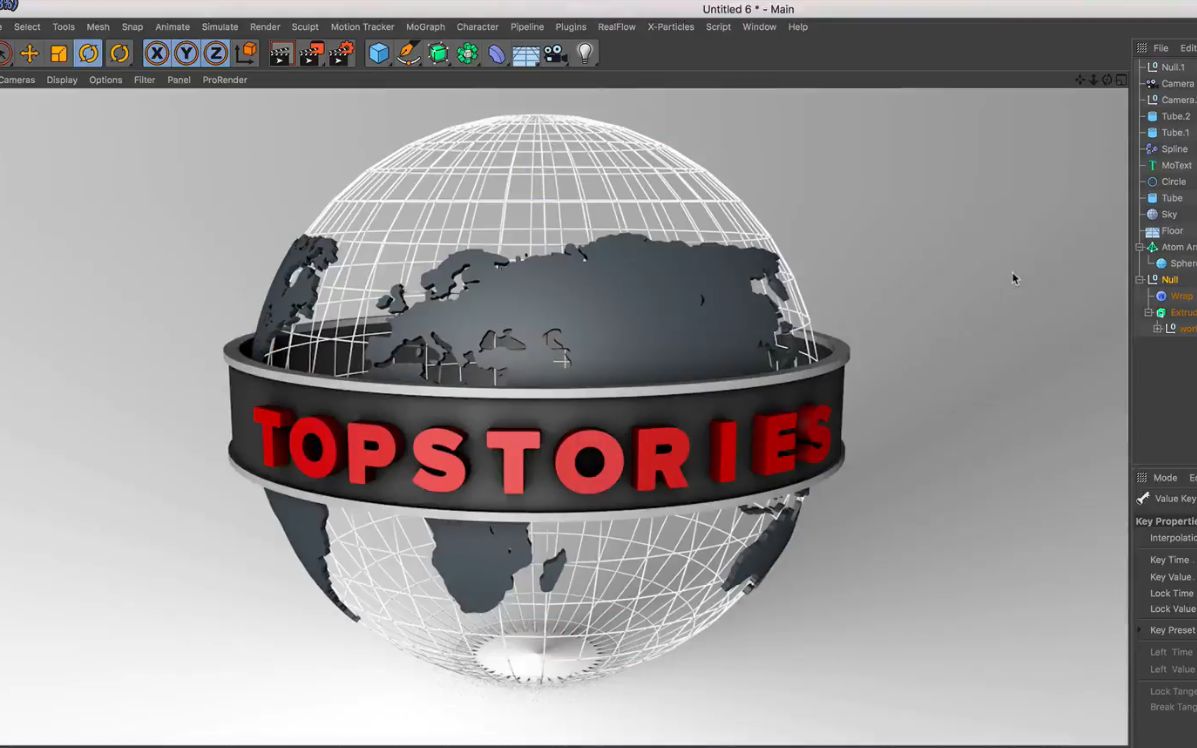The width and height of the screenshot is (1197, 748).
Task: Choose the Rotate tool
Action: point(87,53)
